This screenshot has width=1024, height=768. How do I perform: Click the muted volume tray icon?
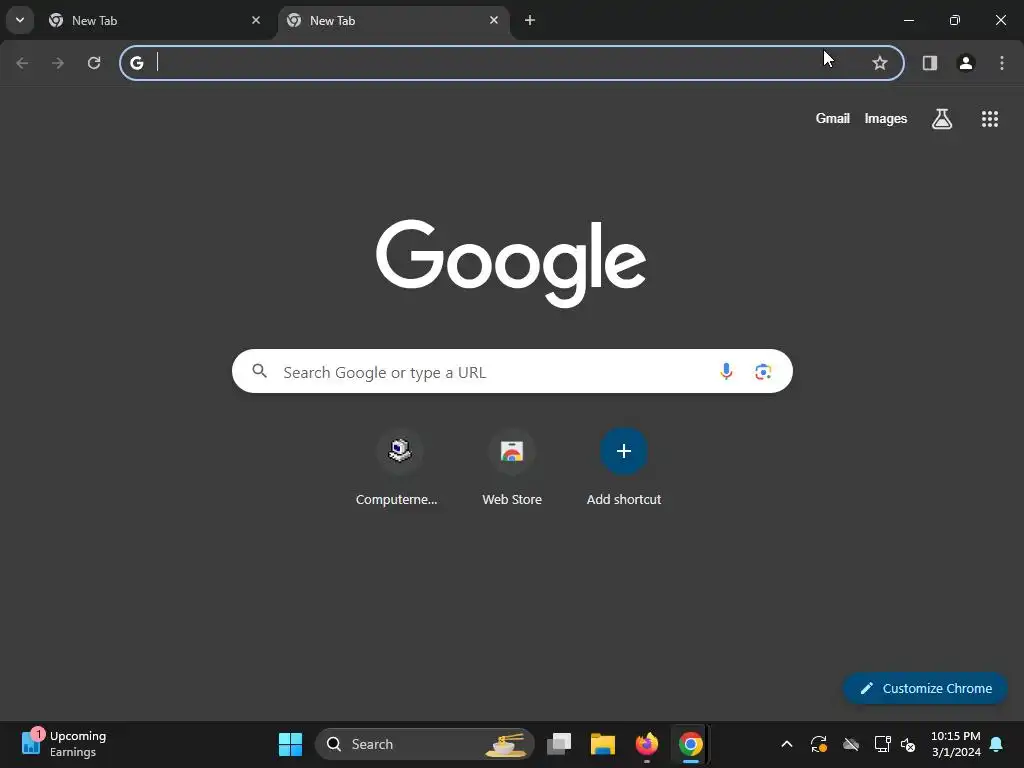[908, 744]
